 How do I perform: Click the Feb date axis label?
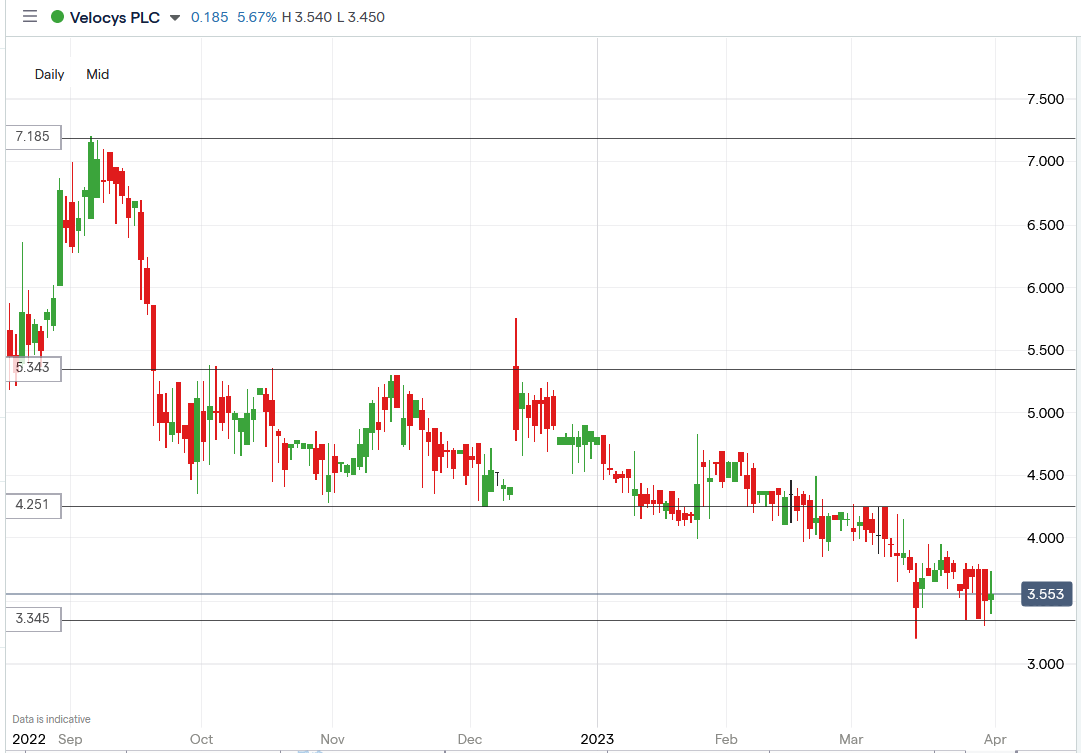[726, 740]
